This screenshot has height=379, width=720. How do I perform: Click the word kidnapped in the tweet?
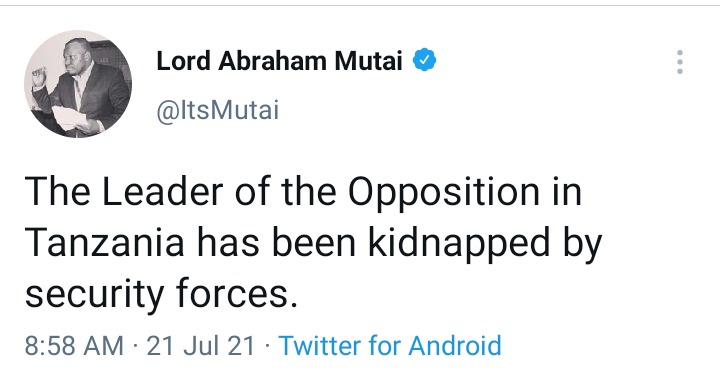coord(459,243)
